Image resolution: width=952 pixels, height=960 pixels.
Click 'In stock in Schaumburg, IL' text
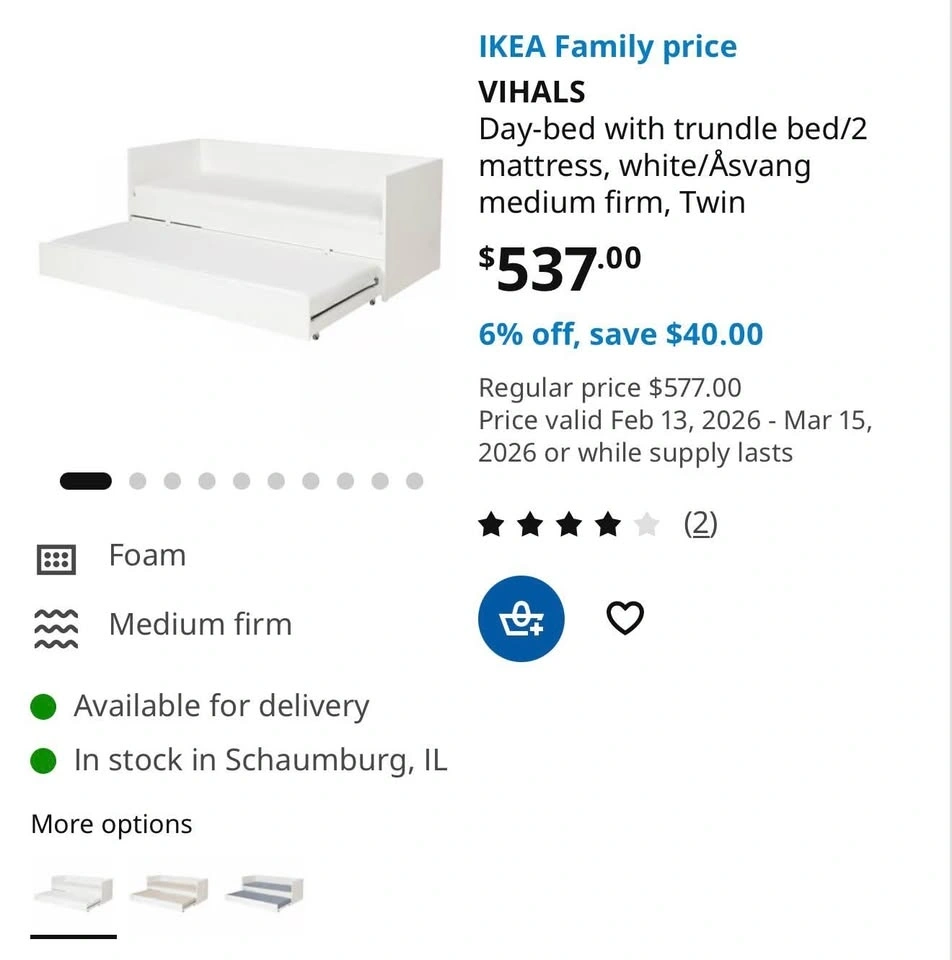260,761
